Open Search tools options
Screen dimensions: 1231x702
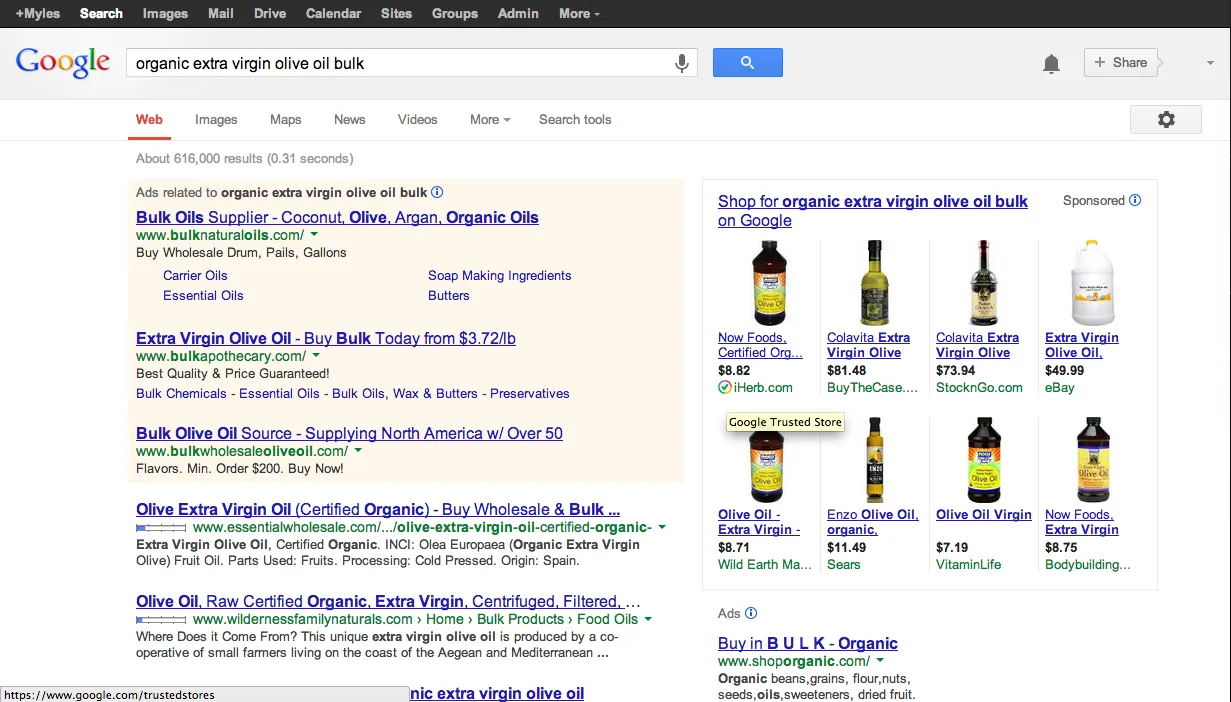tap(575, 119)
